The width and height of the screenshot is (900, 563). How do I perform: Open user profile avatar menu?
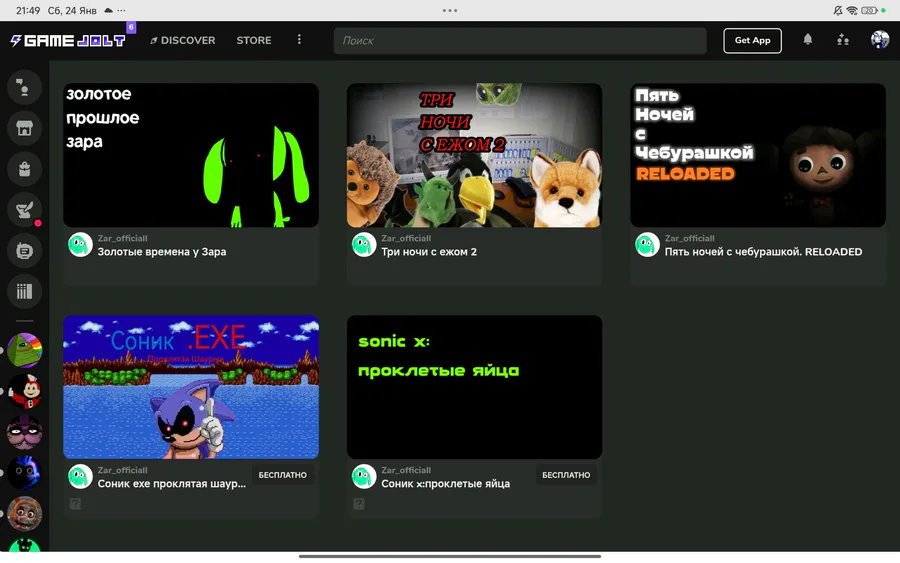(879, 40)
